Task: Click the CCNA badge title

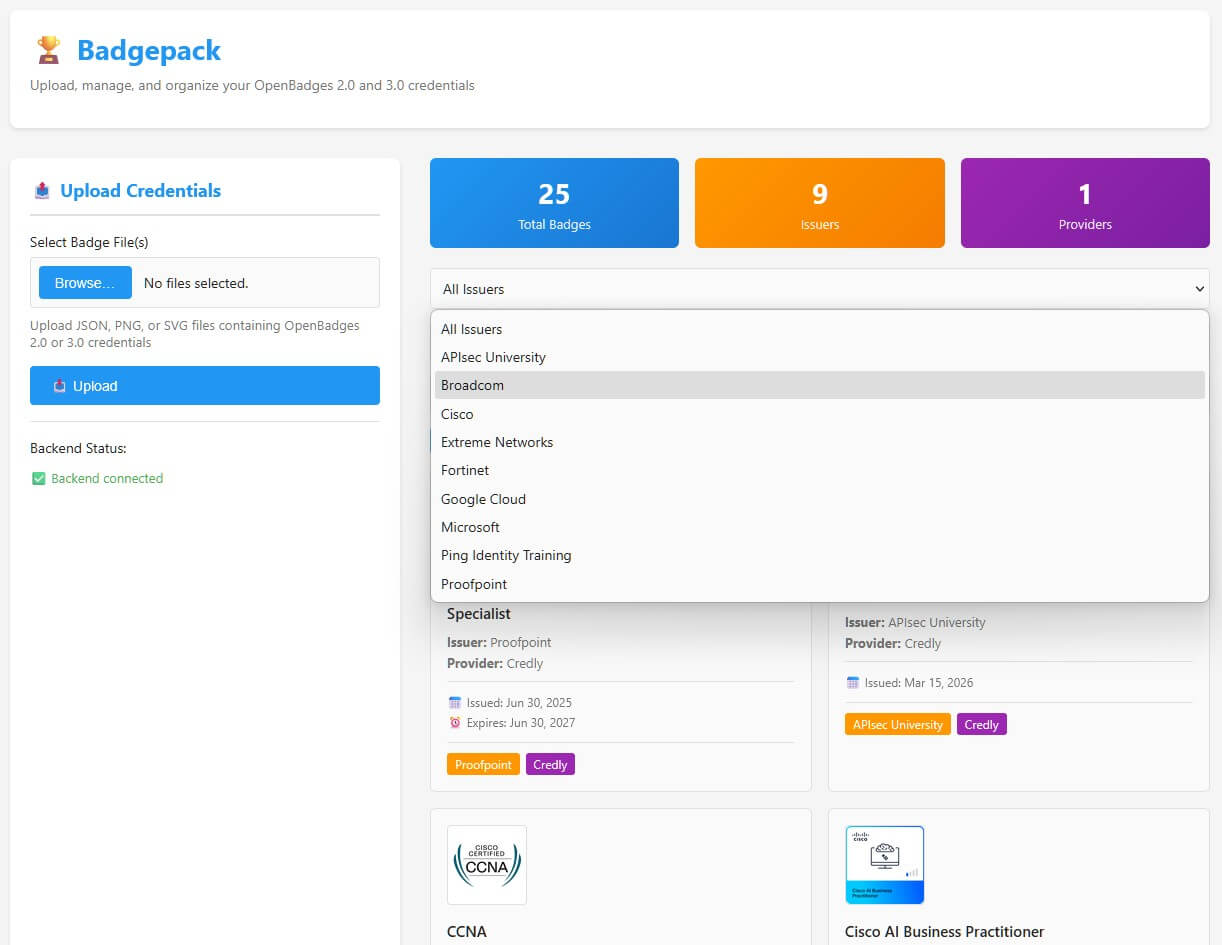Action: point(467,931)
